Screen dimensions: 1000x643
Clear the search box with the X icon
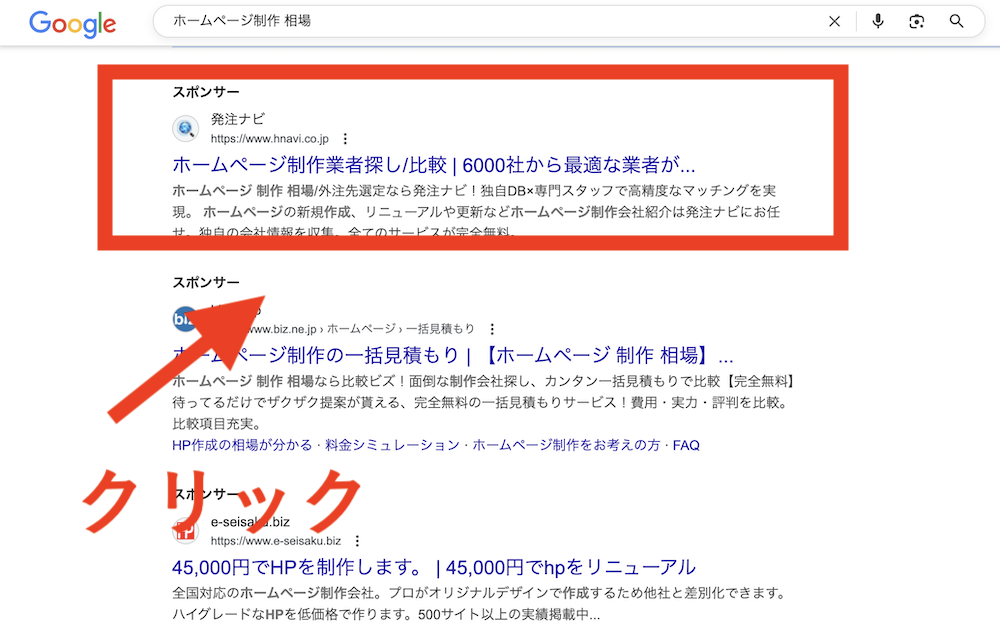834,21
